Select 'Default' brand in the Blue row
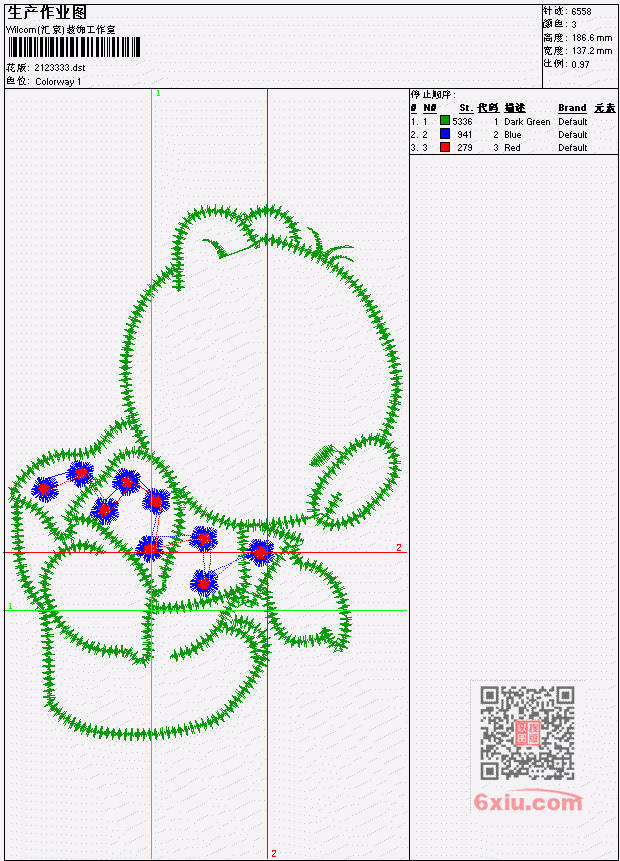Screen dimensions: 620x861 pyautogui.click(x=573, y=135)
